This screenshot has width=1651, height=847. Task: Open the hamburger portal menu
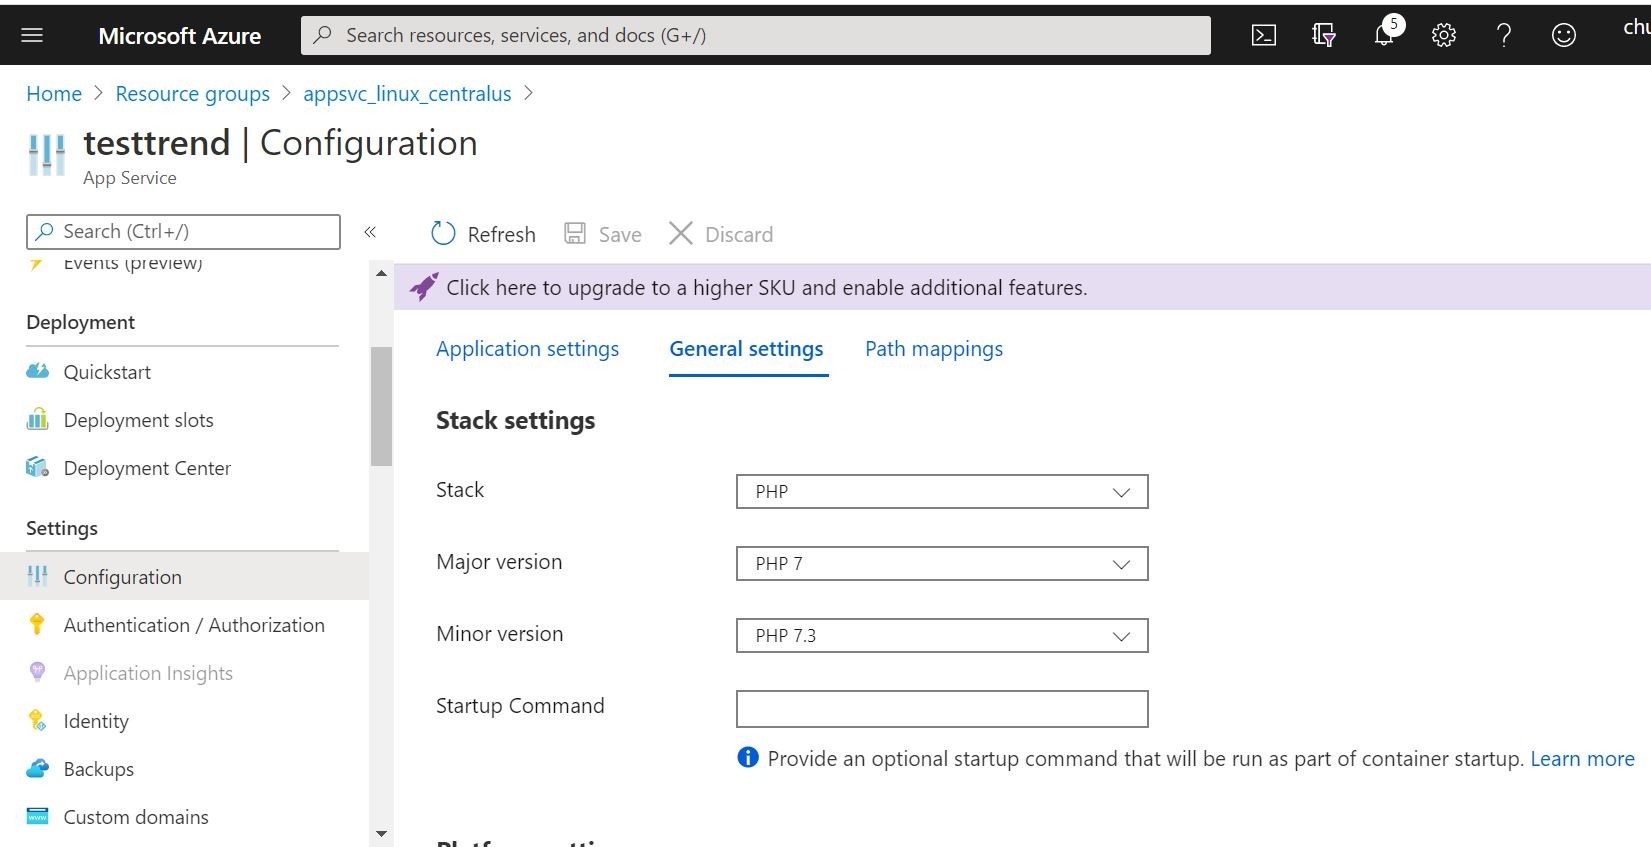[32, 35]
